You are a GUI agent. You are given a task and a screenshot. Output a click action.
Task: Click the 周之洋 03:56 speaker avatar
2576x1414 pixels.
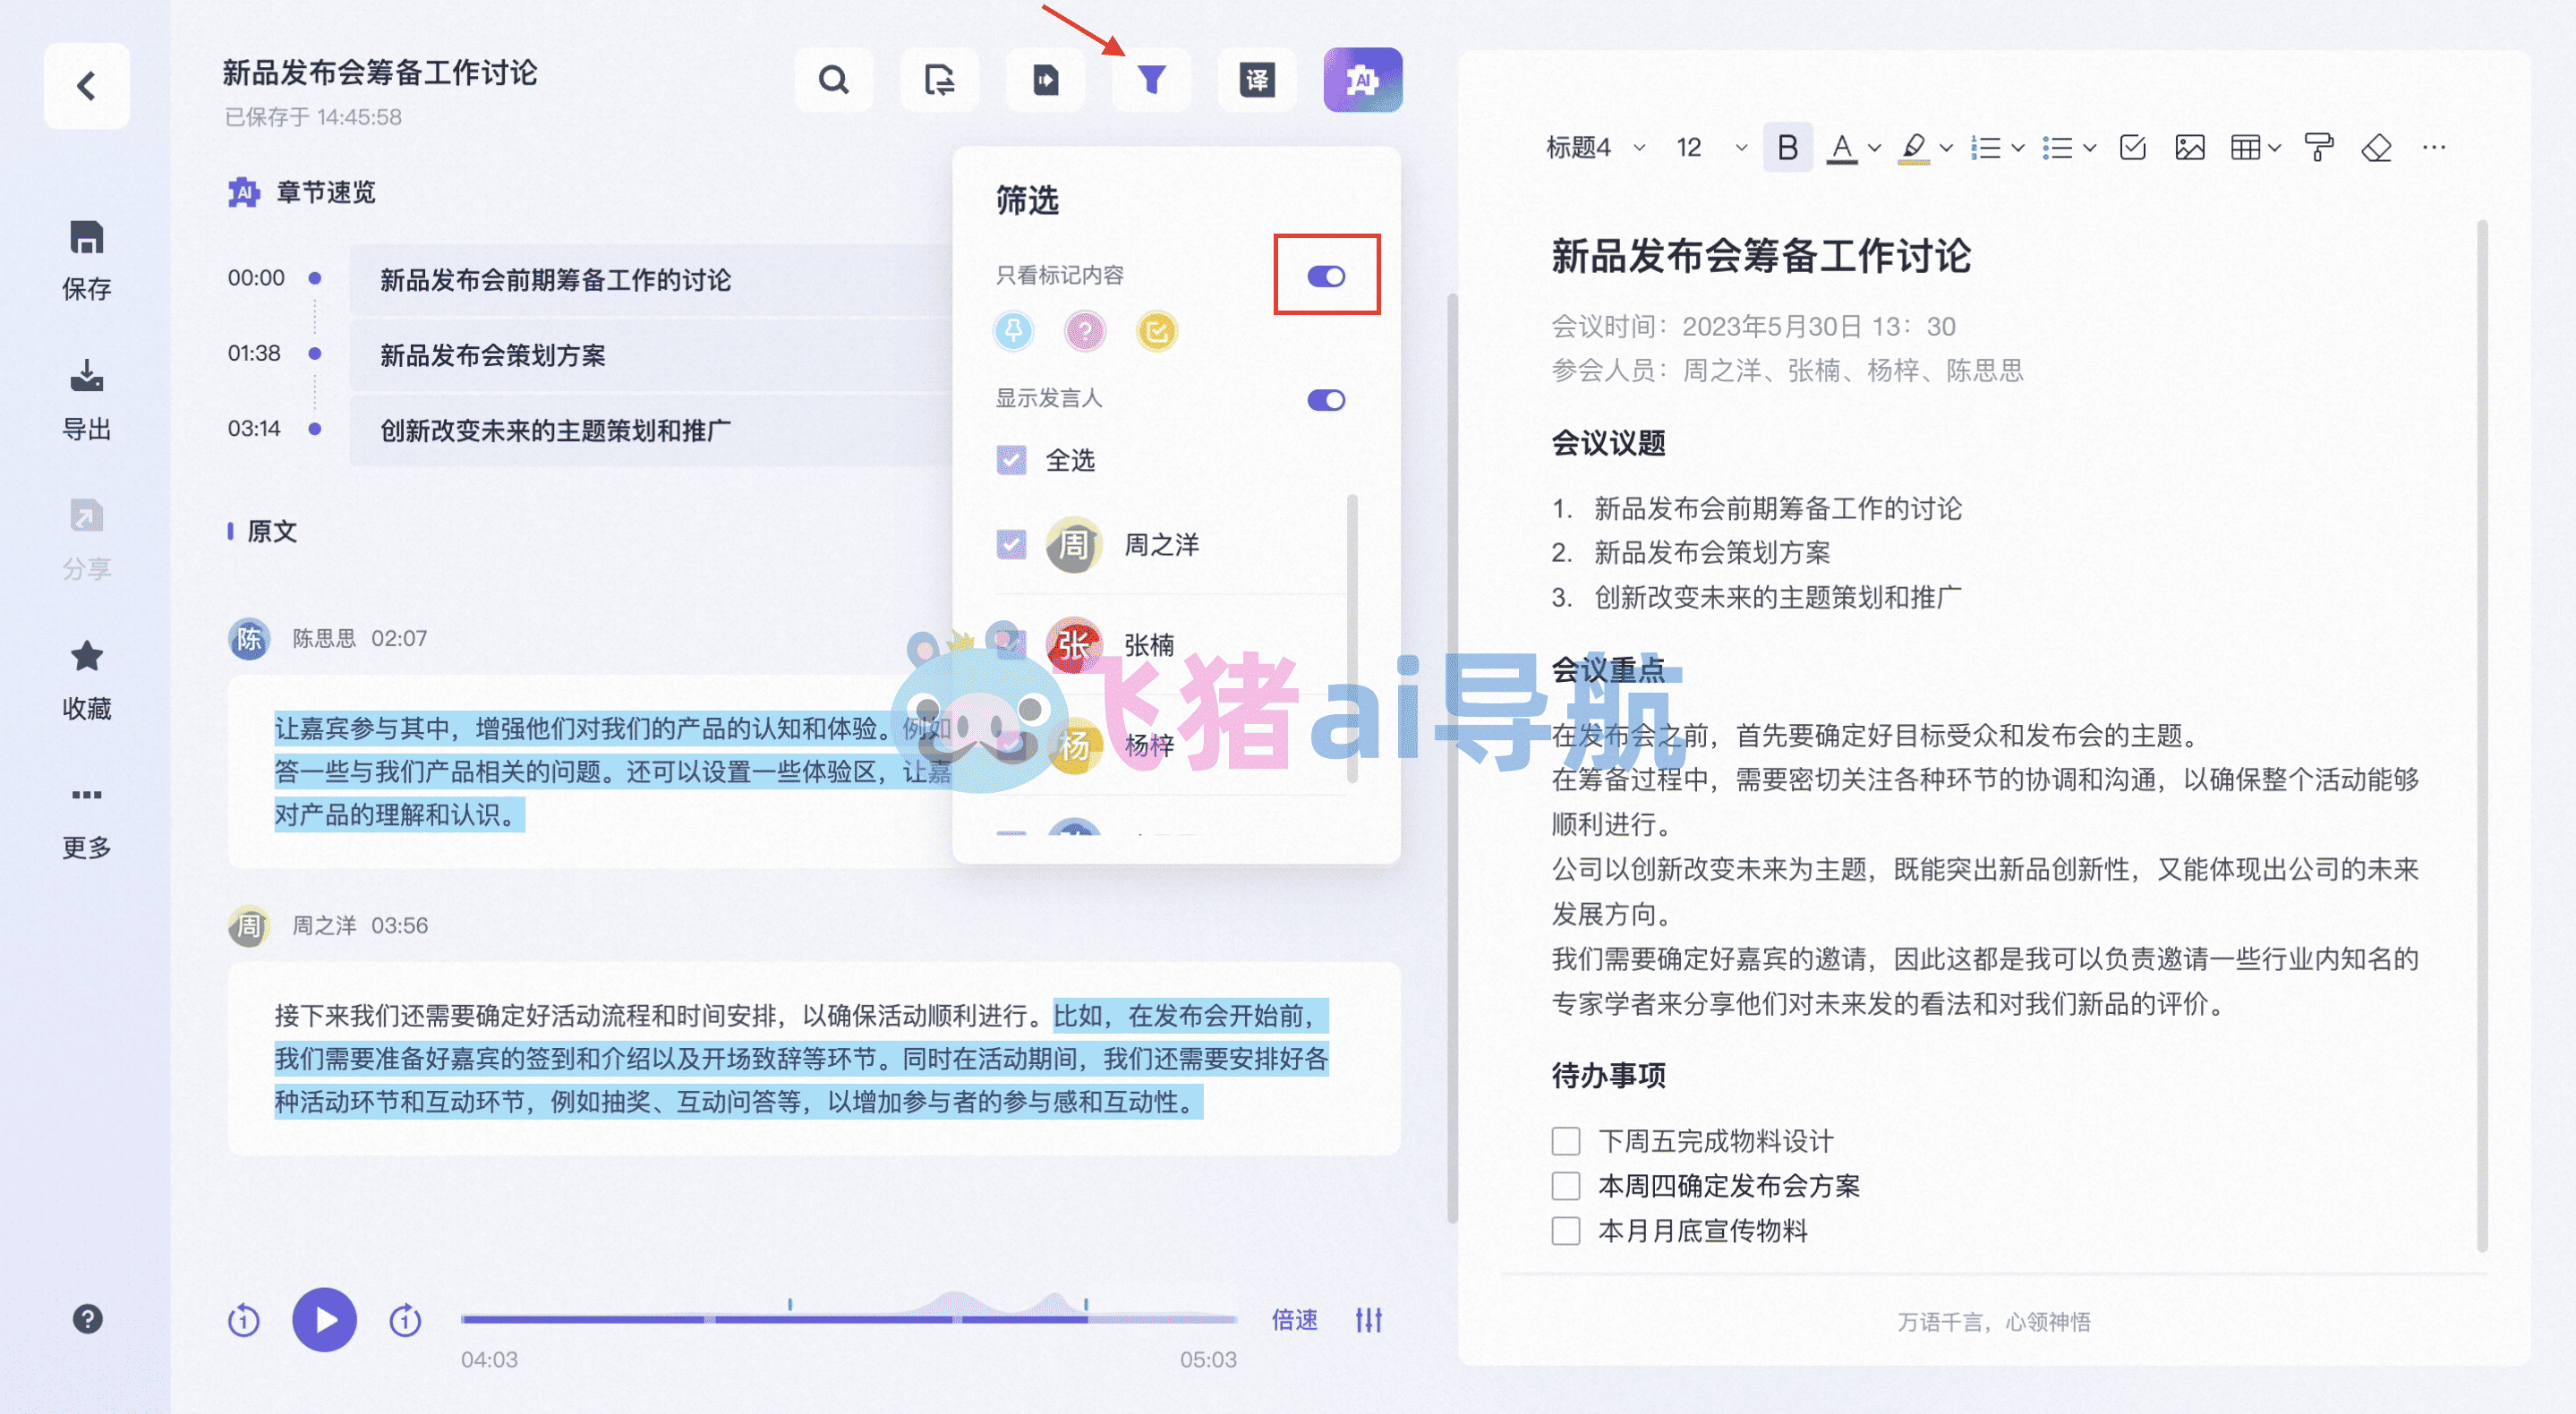249,925
